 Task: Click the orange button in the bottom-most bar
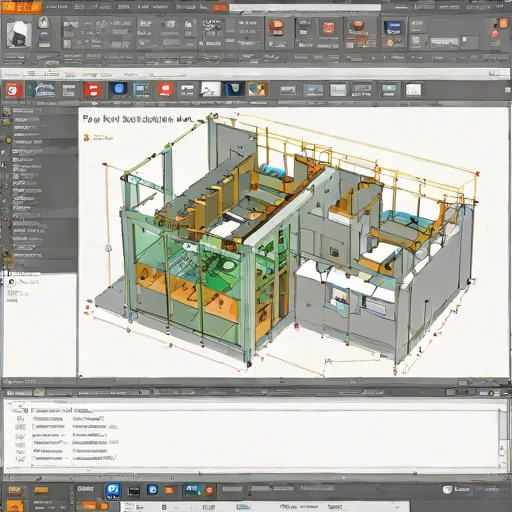pos(88,506)
